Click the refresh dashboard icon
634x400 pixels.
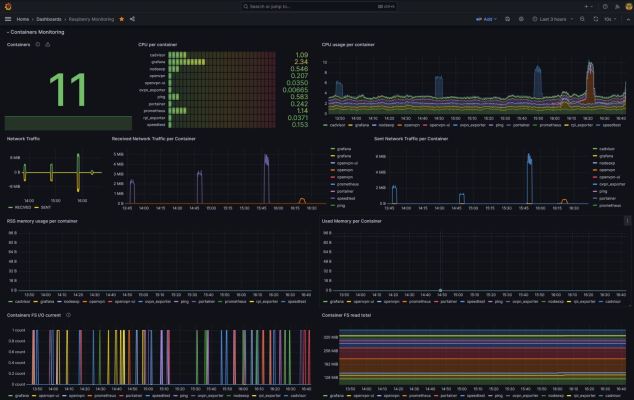(596, 19)
